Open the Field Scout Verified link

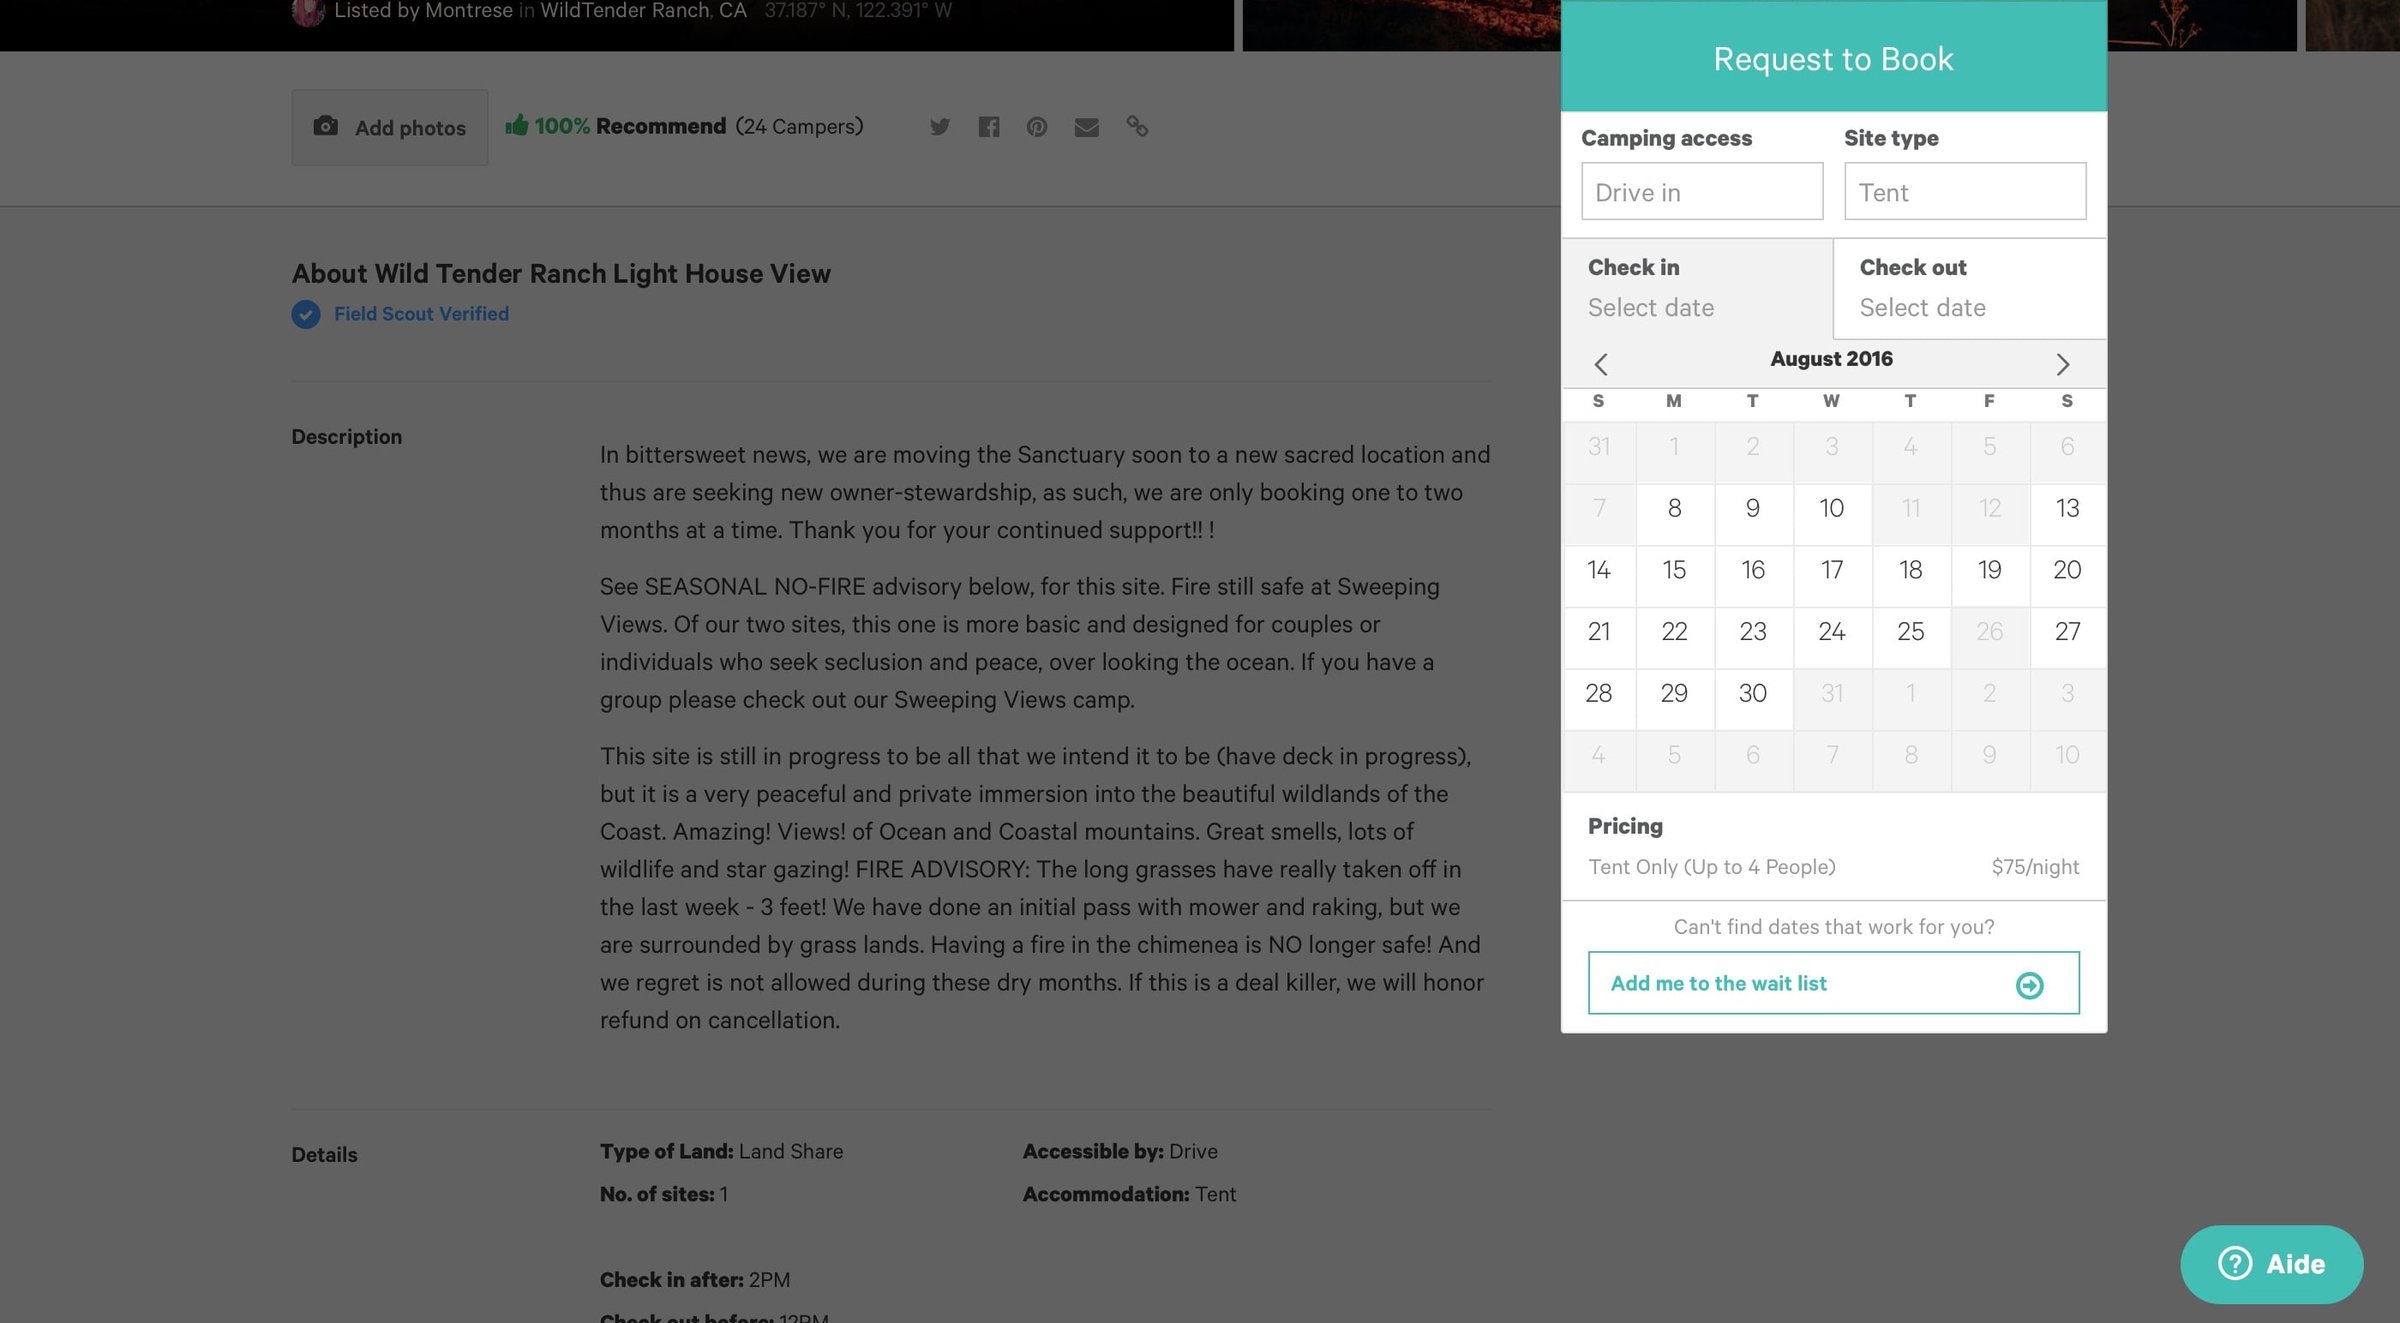421,314
